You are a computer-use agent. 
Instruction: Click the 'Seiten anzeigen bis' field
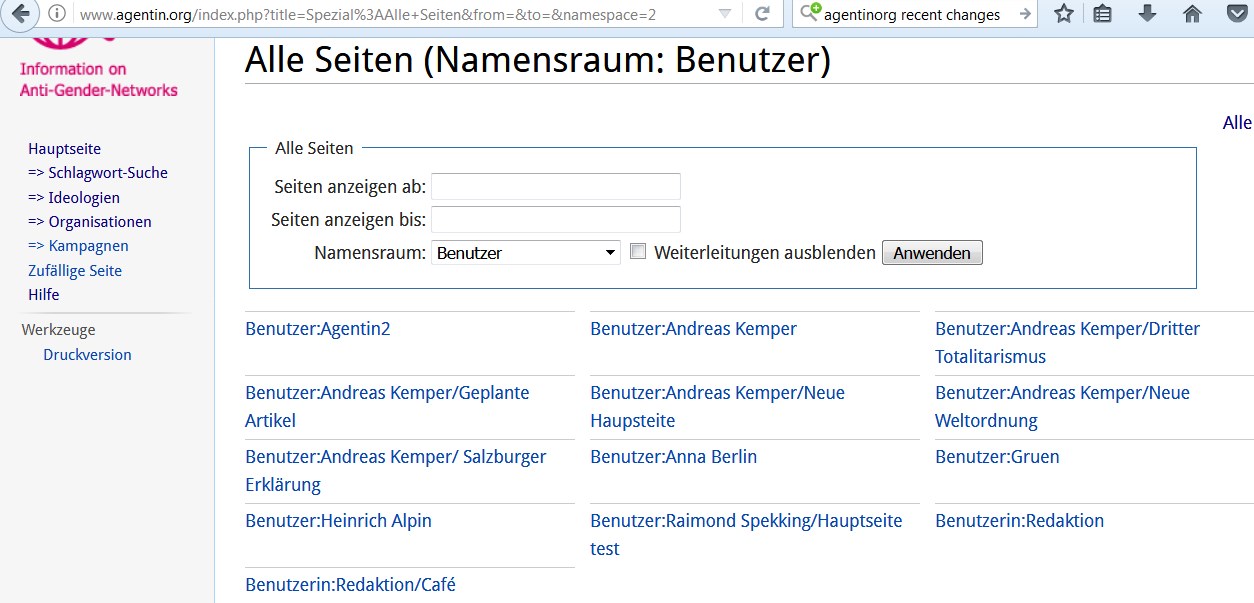click(x=555, y=220)
